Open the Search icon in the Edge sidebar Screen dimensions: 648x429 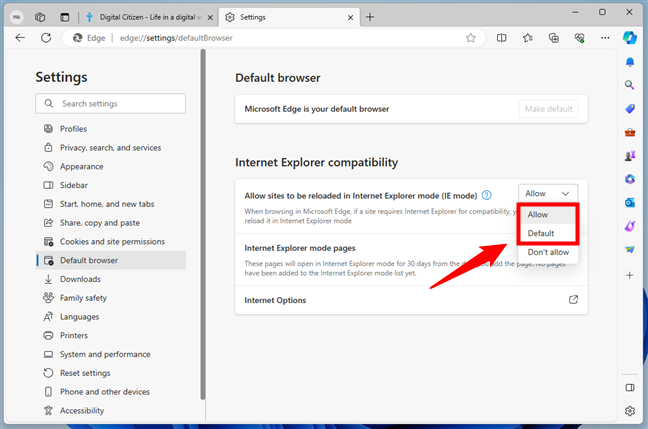point(629,85)
